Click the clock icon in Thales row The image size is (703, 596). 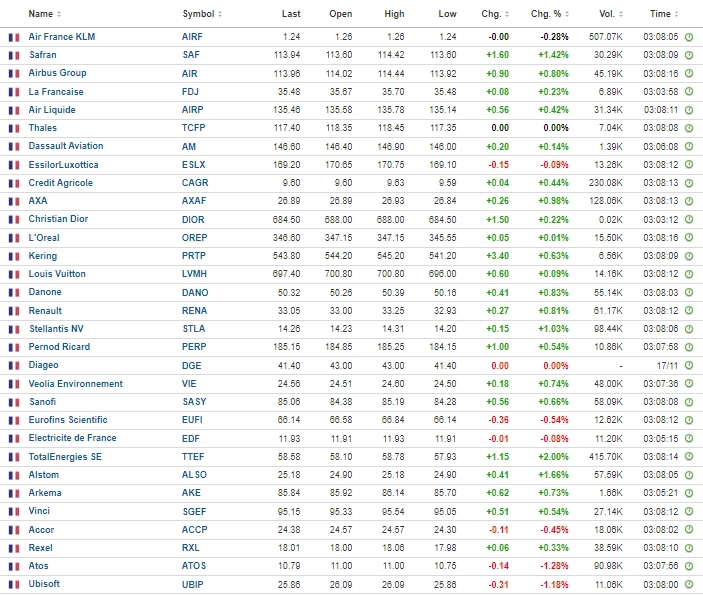click(x=689, y=128)
